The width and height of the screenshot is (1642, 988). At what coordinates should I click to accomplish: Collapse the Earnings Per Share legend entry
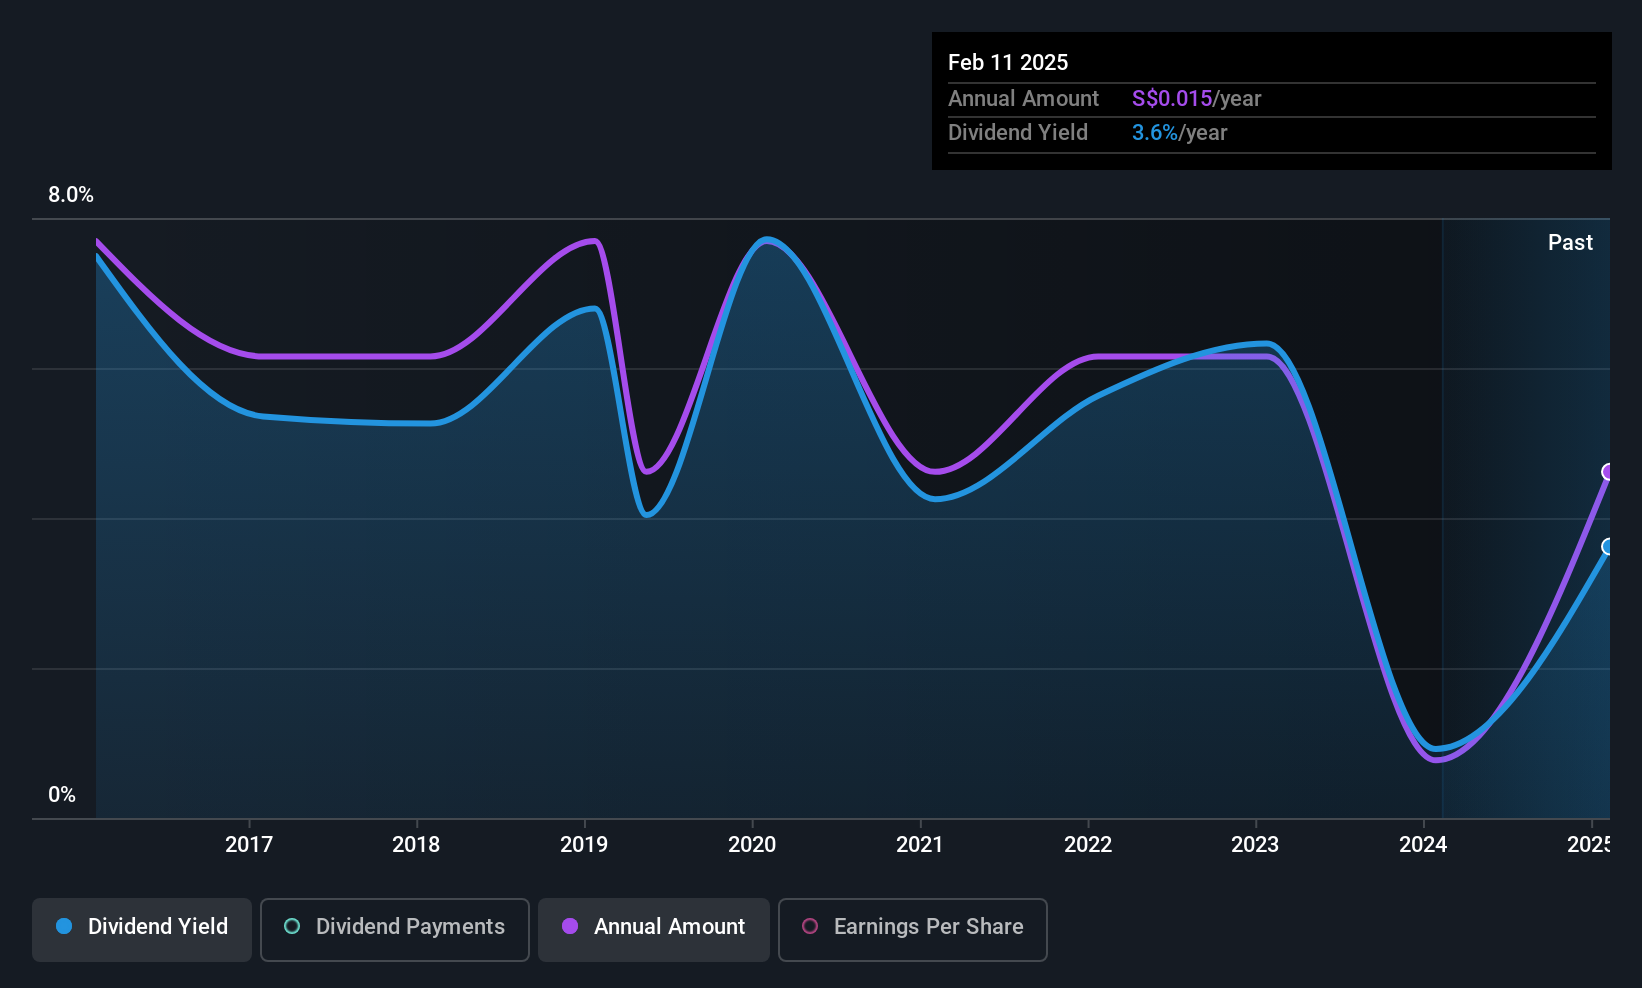click(912, 928)
